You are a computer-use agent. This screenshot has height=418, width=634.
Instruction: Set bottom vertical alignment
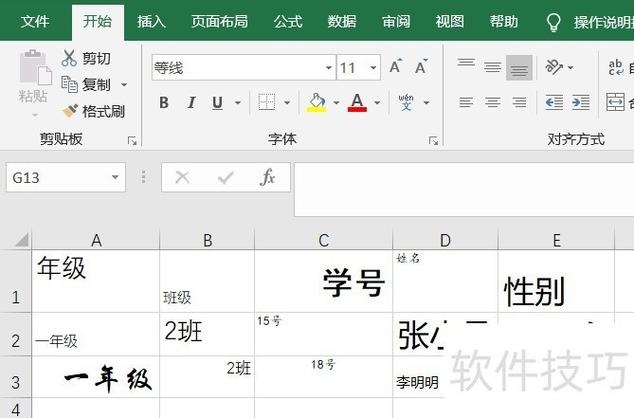click(x=519, y=68)
